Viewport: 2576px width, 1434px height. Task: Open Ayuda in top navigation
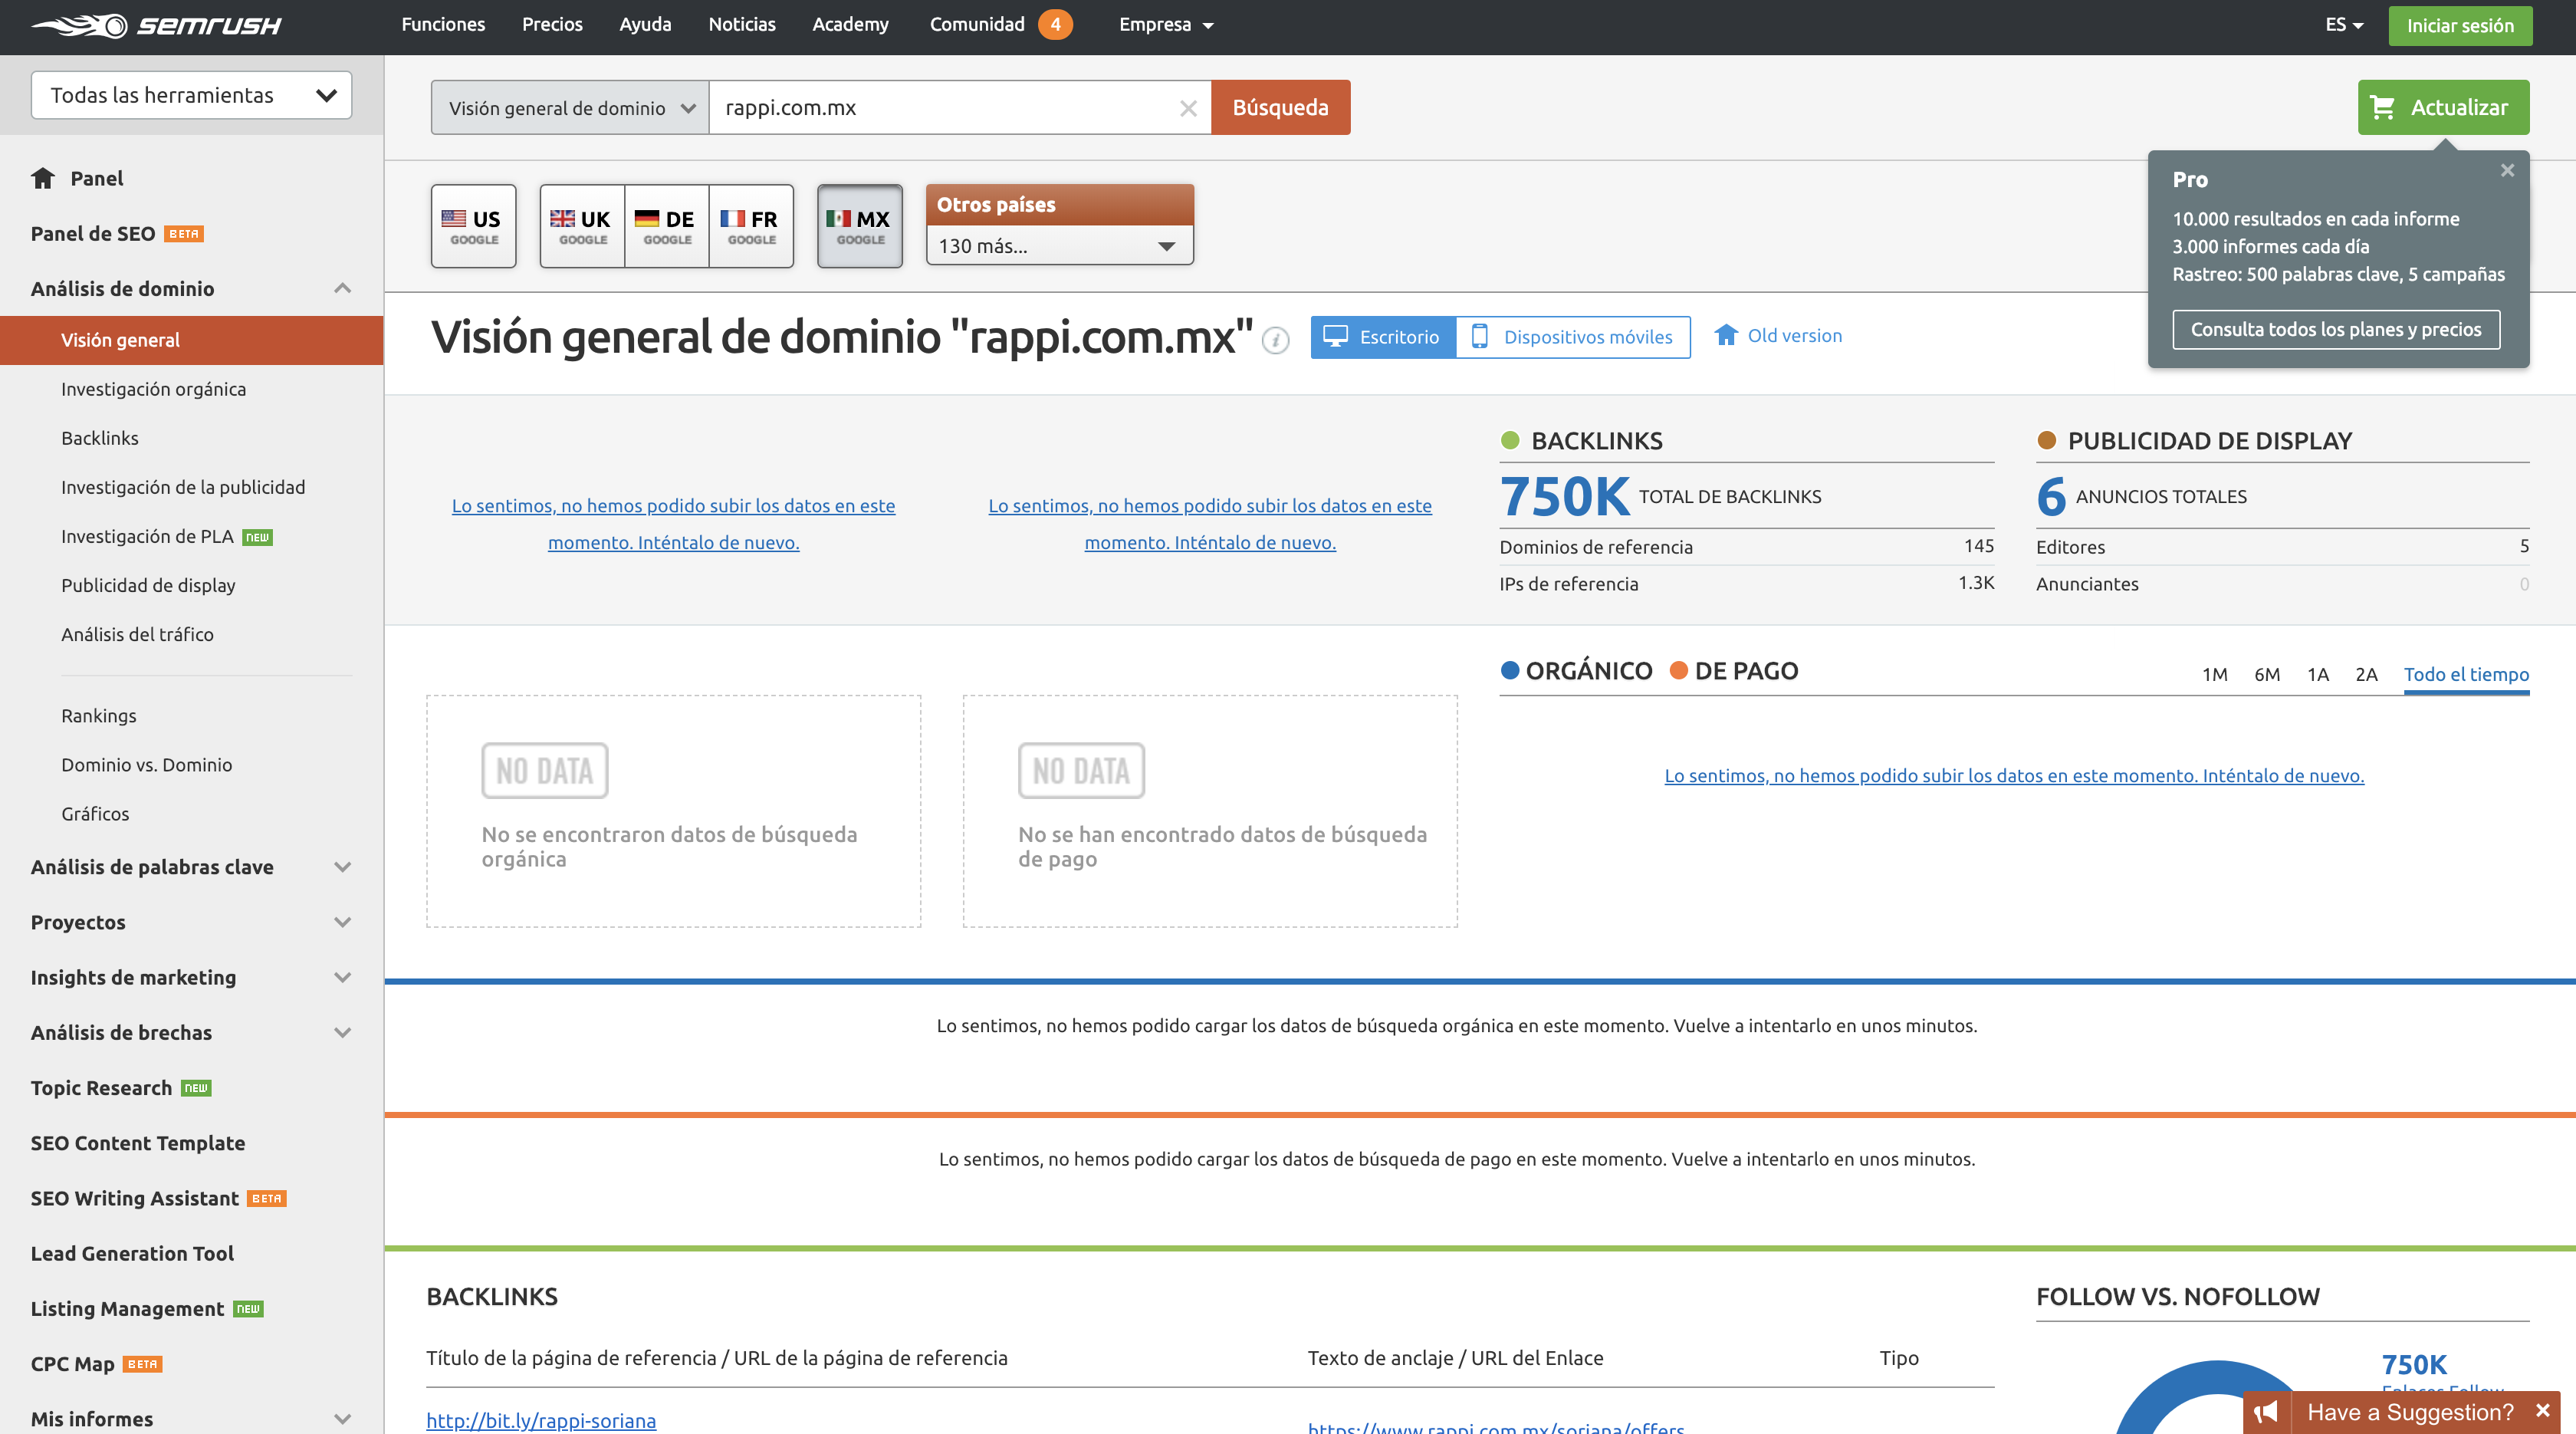pyautogui.click(x=645, y=24)
